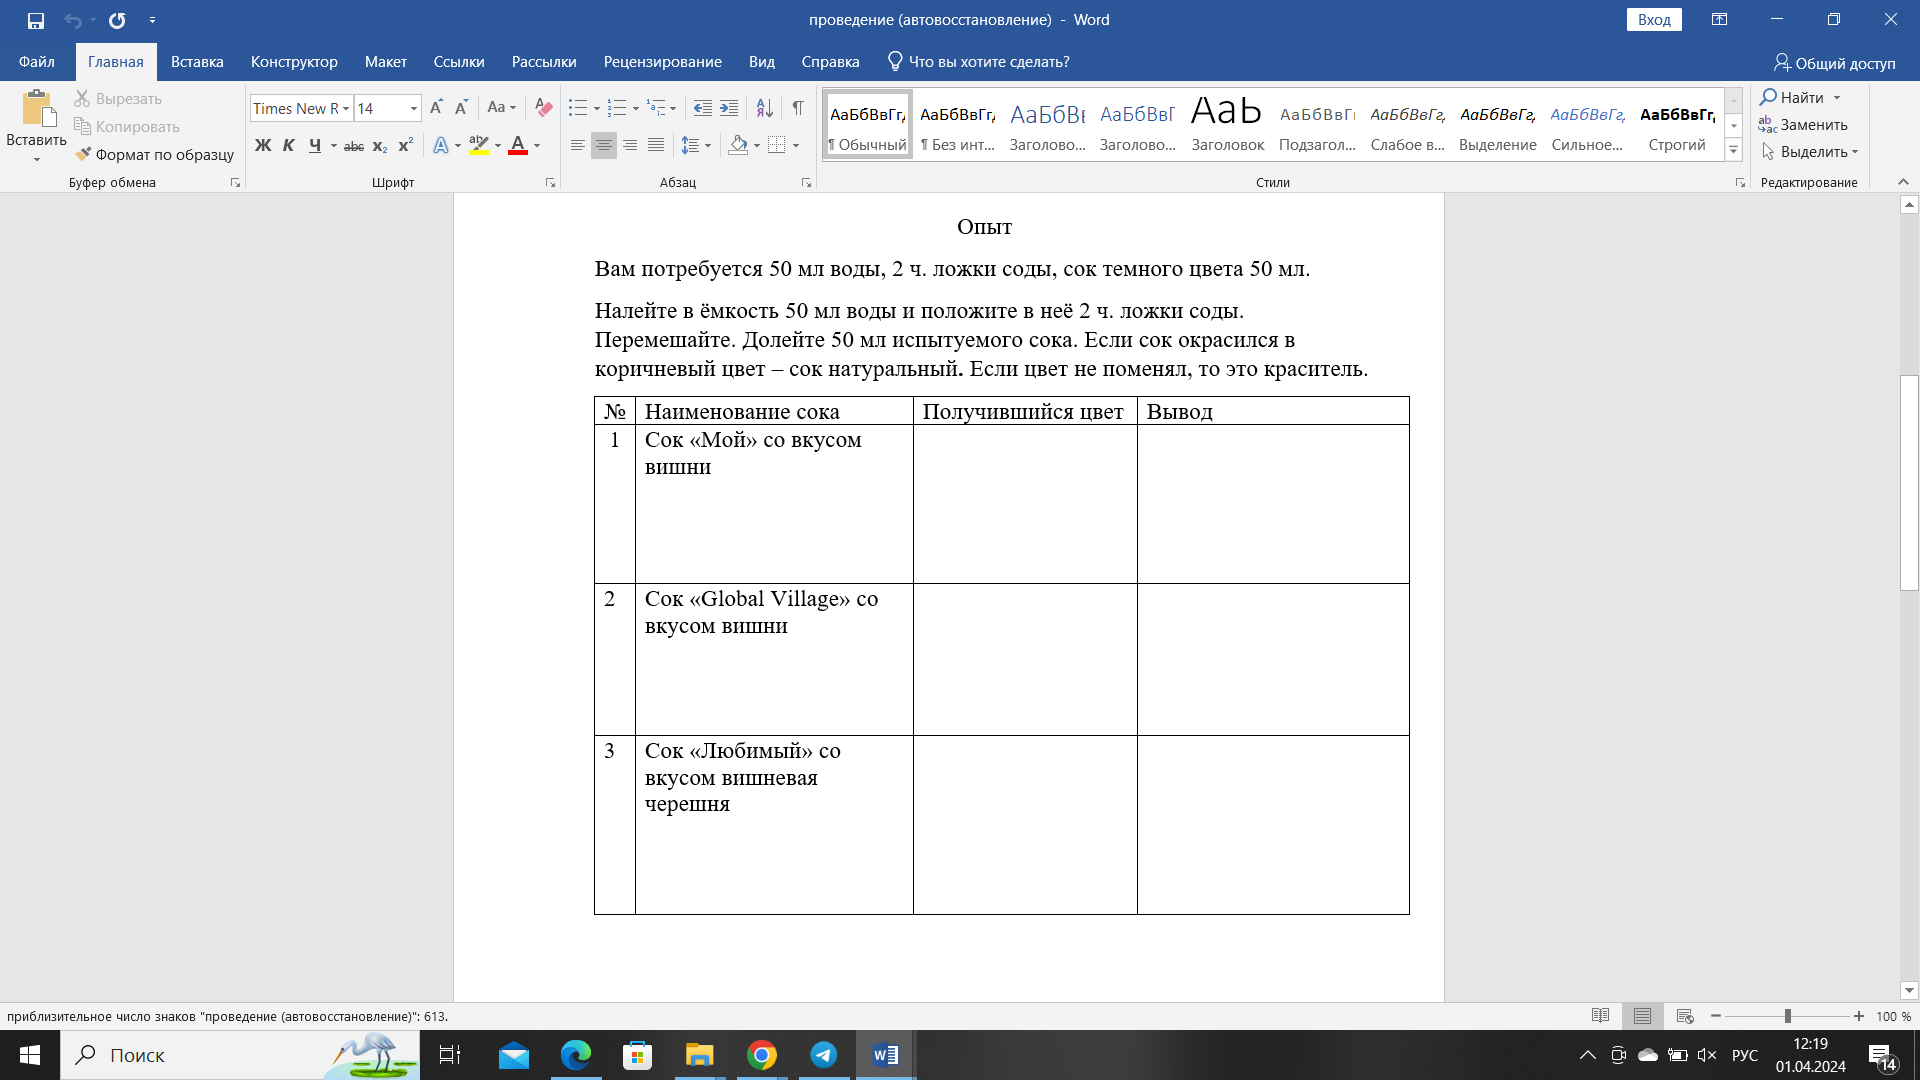Justify the paragraph text
The height and width of the screenshot is (1080, 1920).
click(x=656, y=146)
